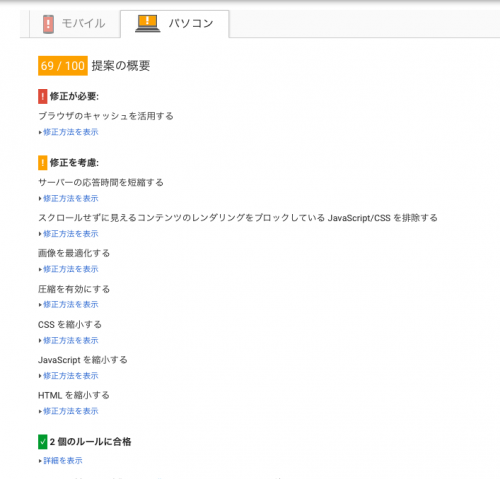Expand triangle for ブラウザのキャッシュ fix

40,132
